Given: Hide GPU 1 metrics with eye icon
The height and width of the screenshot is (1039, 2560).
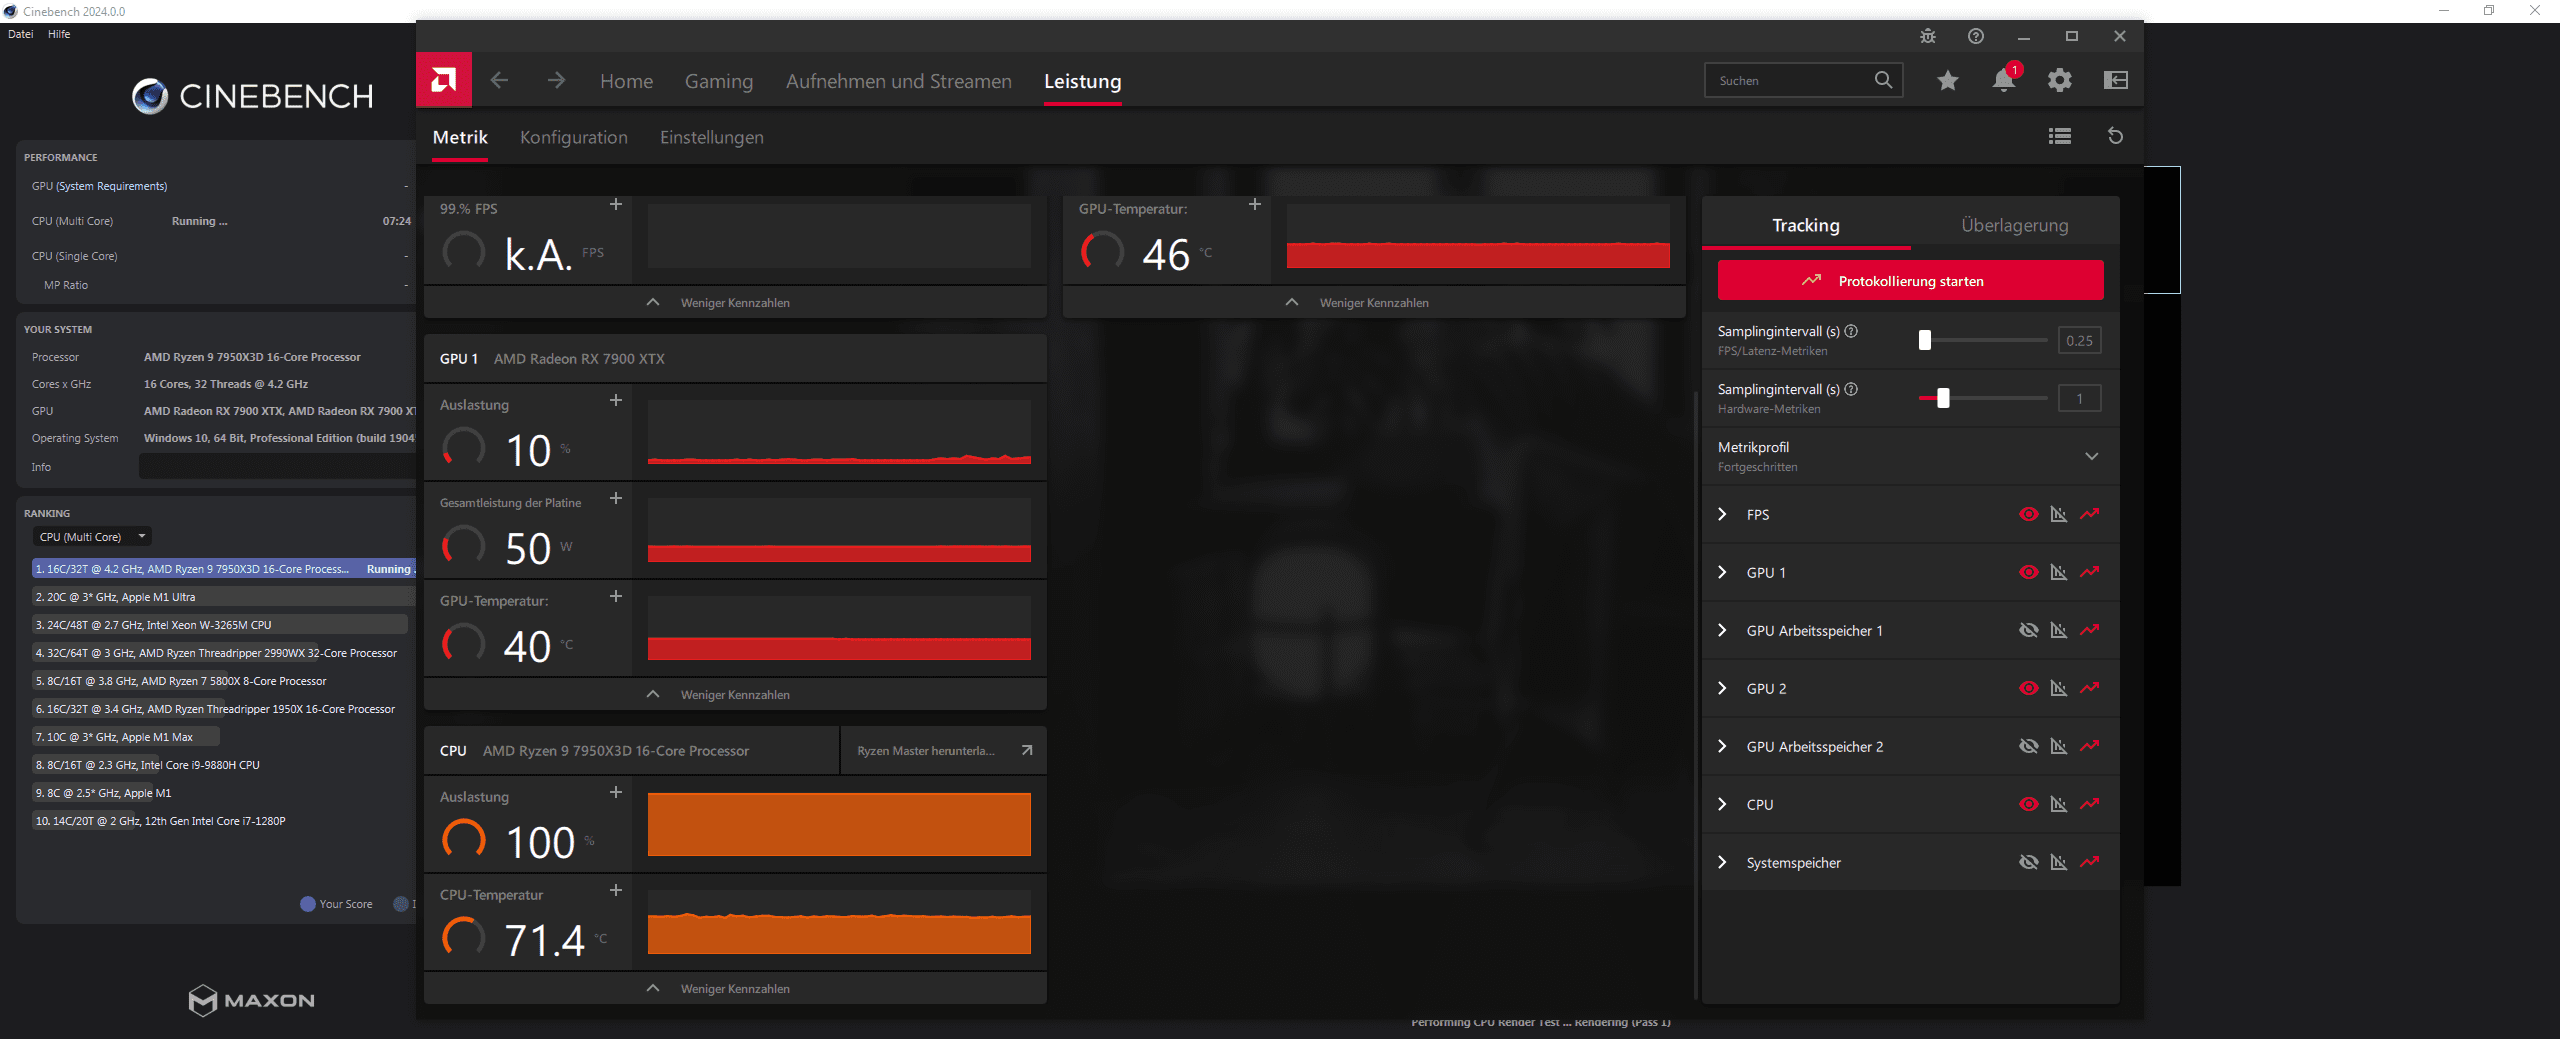Looking at the screenshot, I should 2028,572.
